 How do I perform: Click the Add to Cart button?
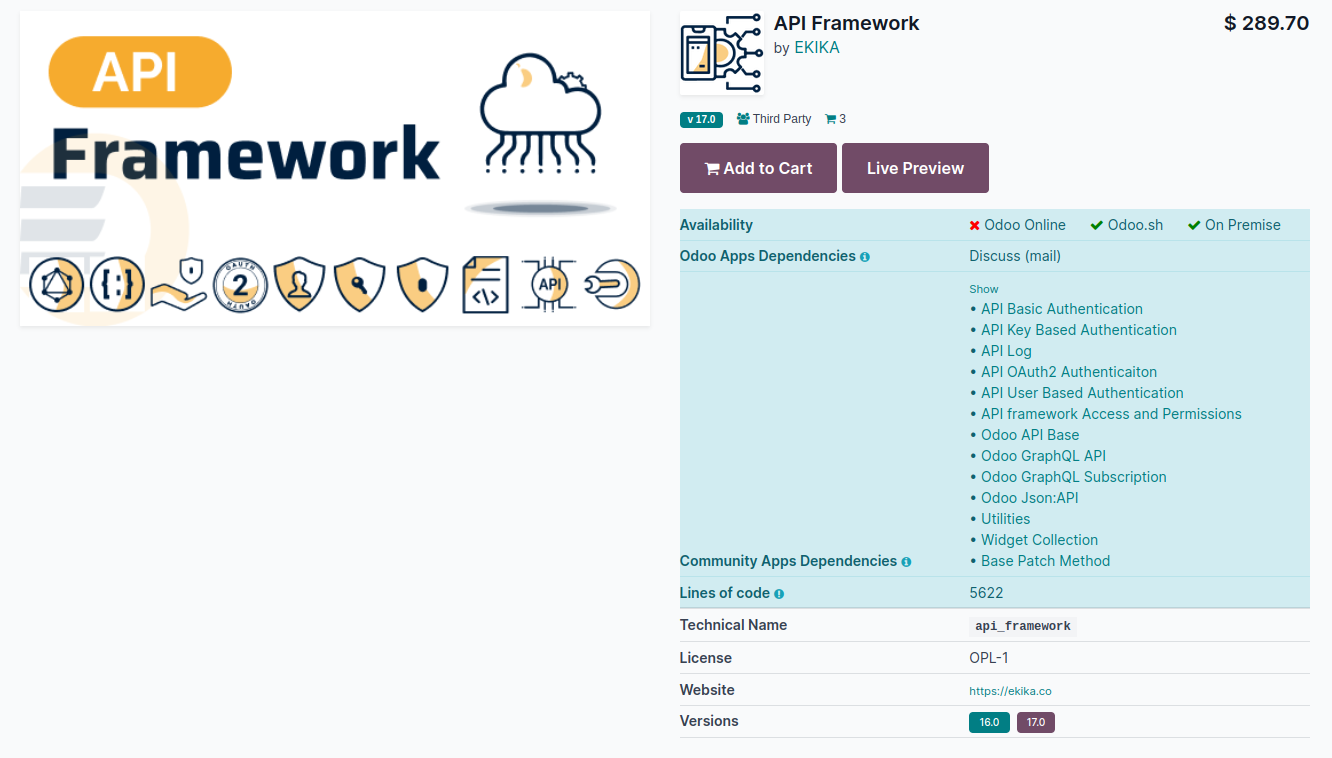point(758,168)
